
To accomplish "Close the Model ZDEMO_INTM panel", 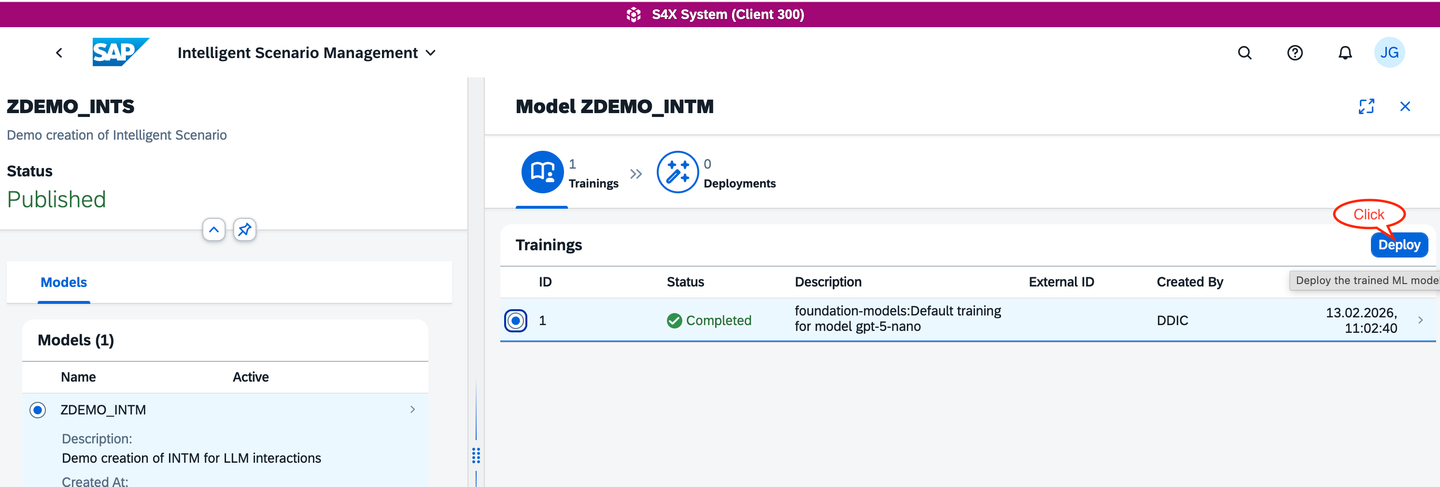I will click(x=1405, y=106).
